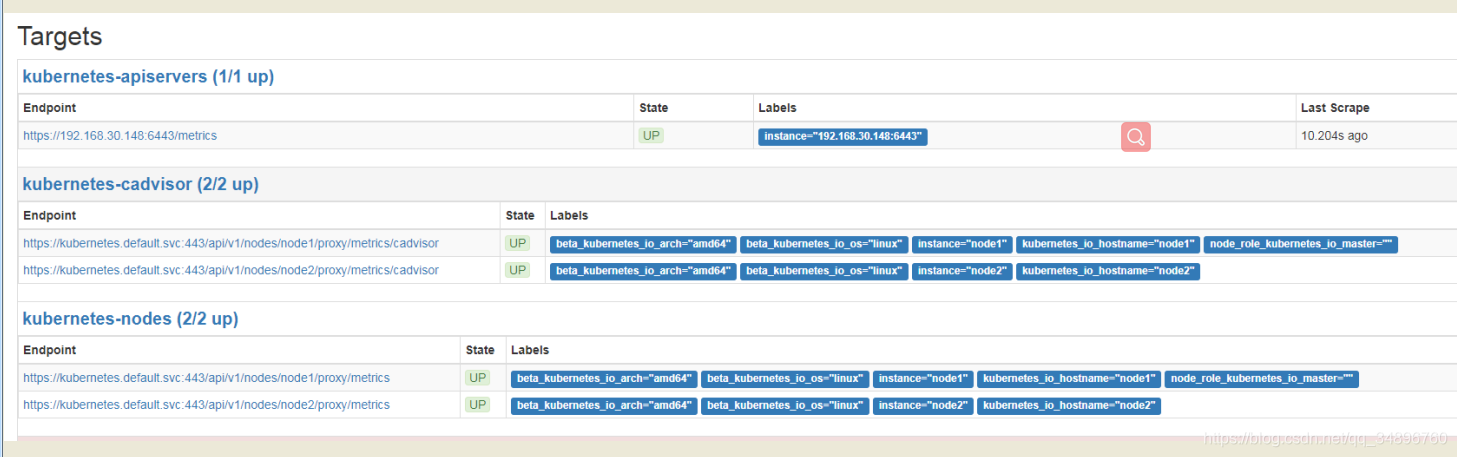This screenshot has width=1457, height=457.
Task: Click the kubernetes_io_hostname="node2" label in the kubernetes-nodes section
Action: [x=1069, y=406]
